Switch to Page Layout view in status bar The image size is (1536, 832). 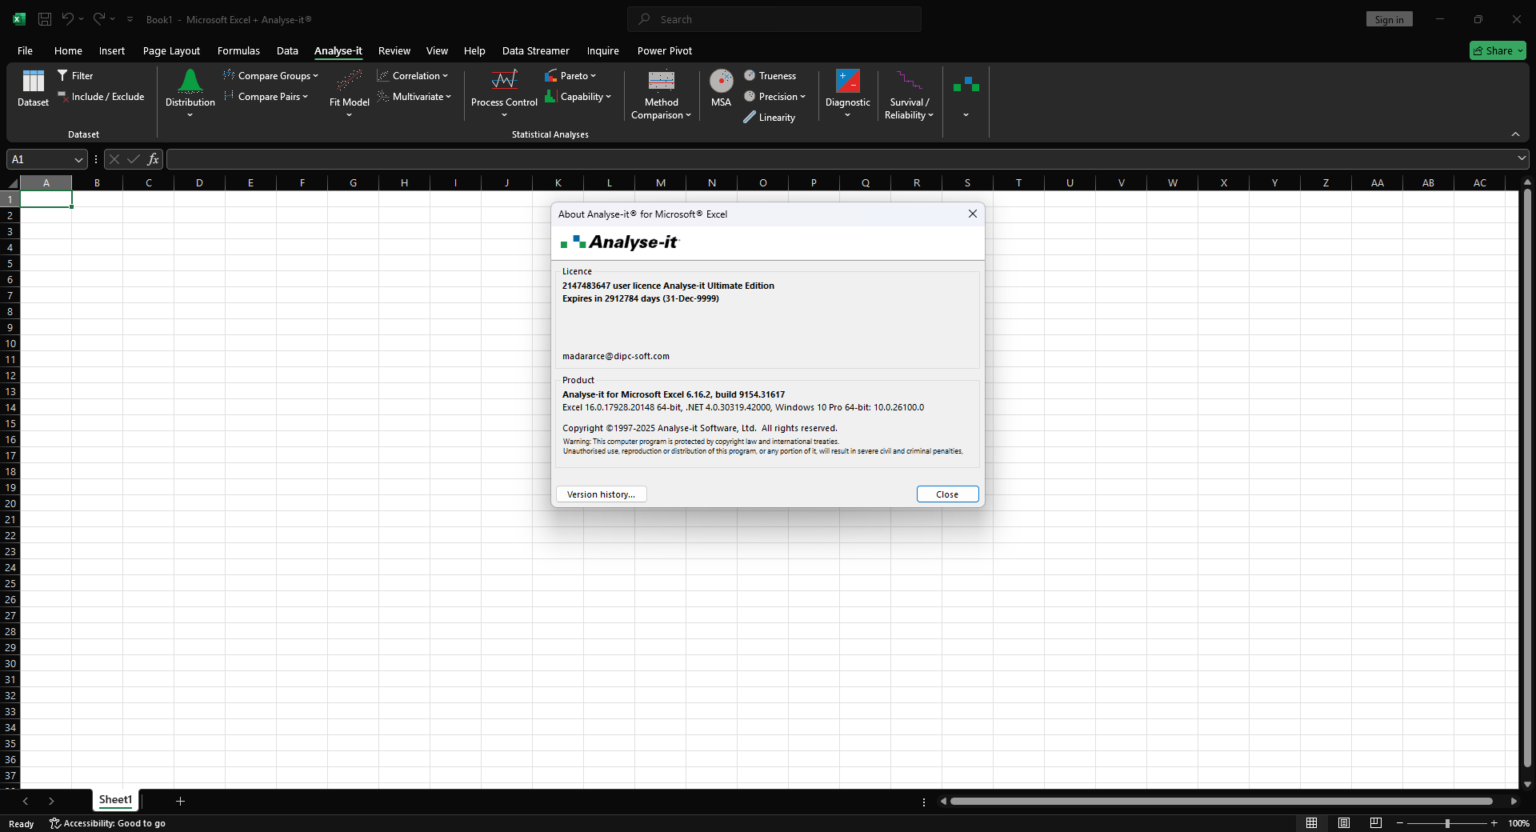tap(1343, 823)
